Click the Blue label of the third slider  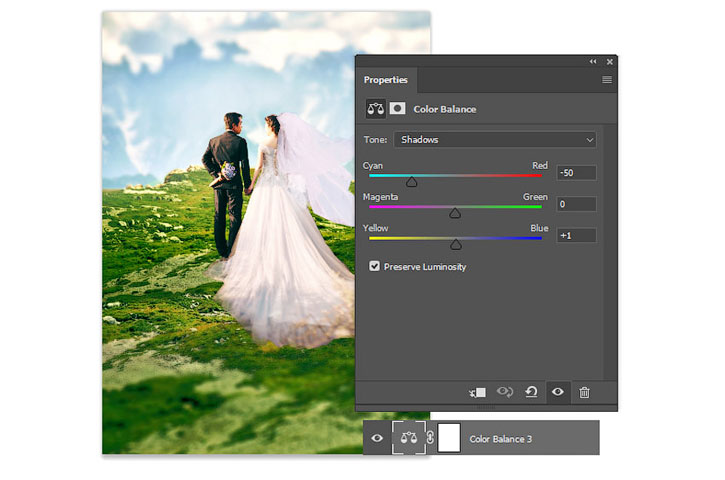pos(539,228)
